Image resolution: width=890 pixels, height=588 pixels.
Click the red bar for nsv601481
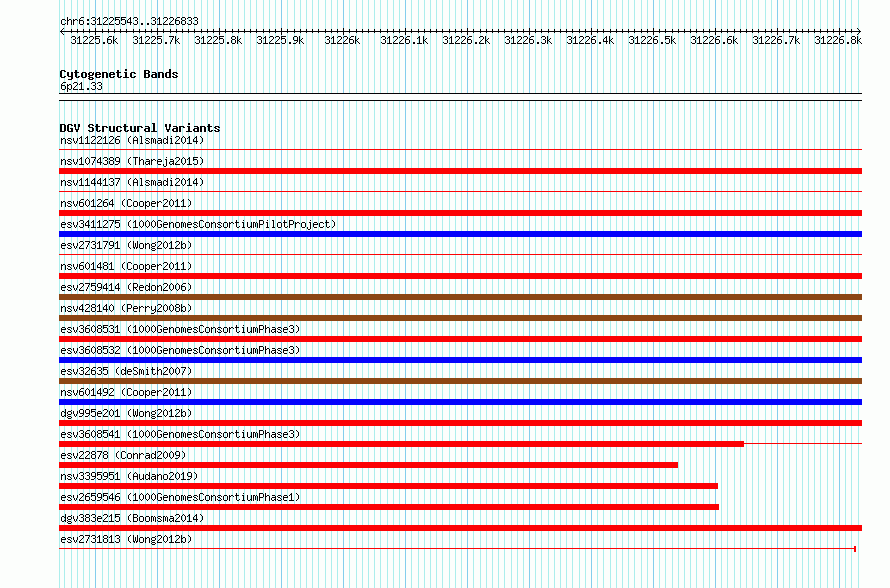(460, 276)
